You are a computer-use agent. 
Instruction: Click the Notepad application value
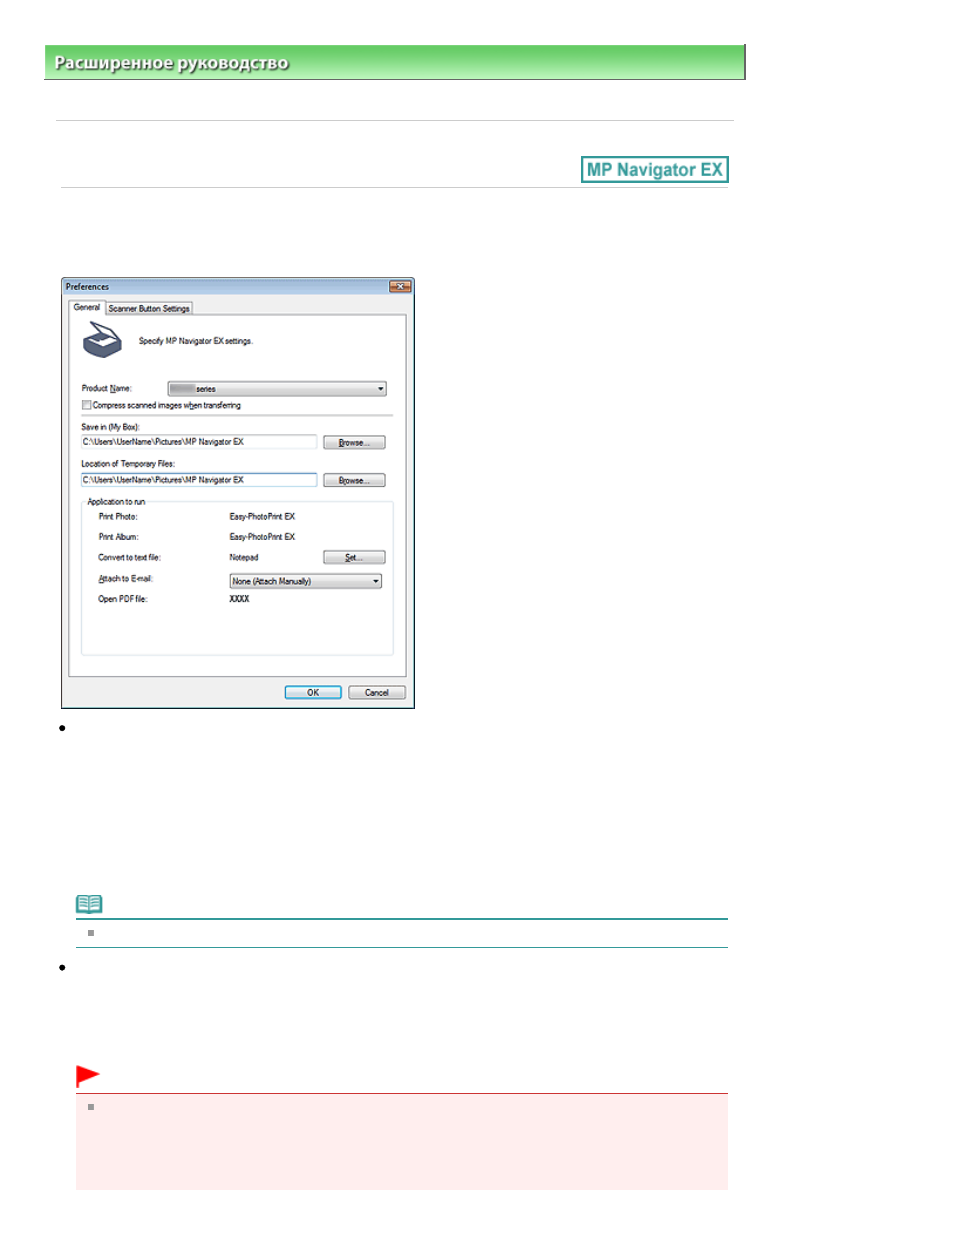(244, 558)
